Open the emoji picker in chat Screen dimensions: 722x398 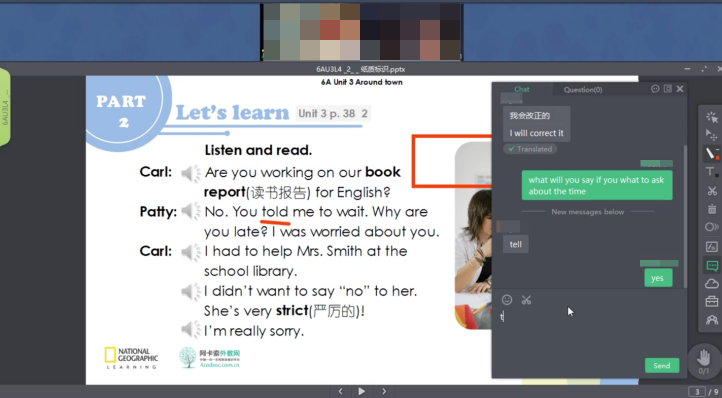tap(507, 300)
